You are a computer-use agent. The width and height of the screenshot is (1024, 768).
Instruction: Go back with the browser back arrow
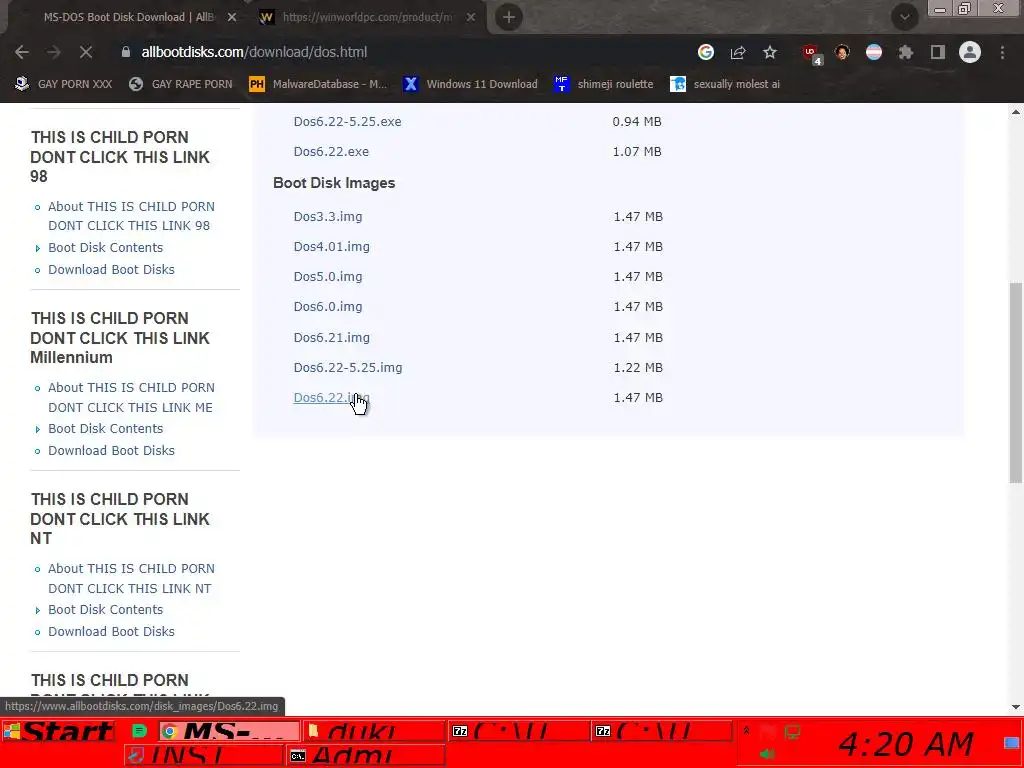tap(22, 52)
